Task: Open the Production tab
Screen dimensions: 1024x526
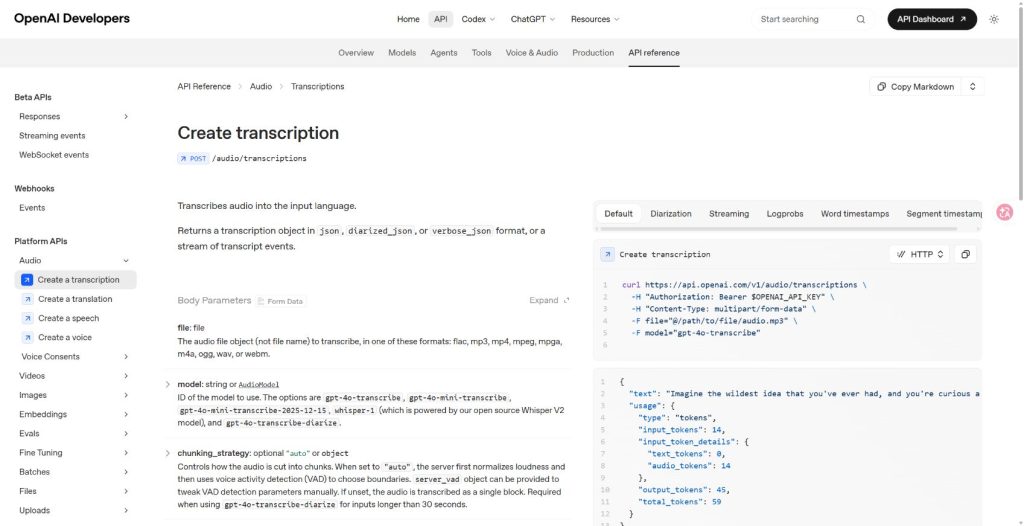Action: [593, 53]
